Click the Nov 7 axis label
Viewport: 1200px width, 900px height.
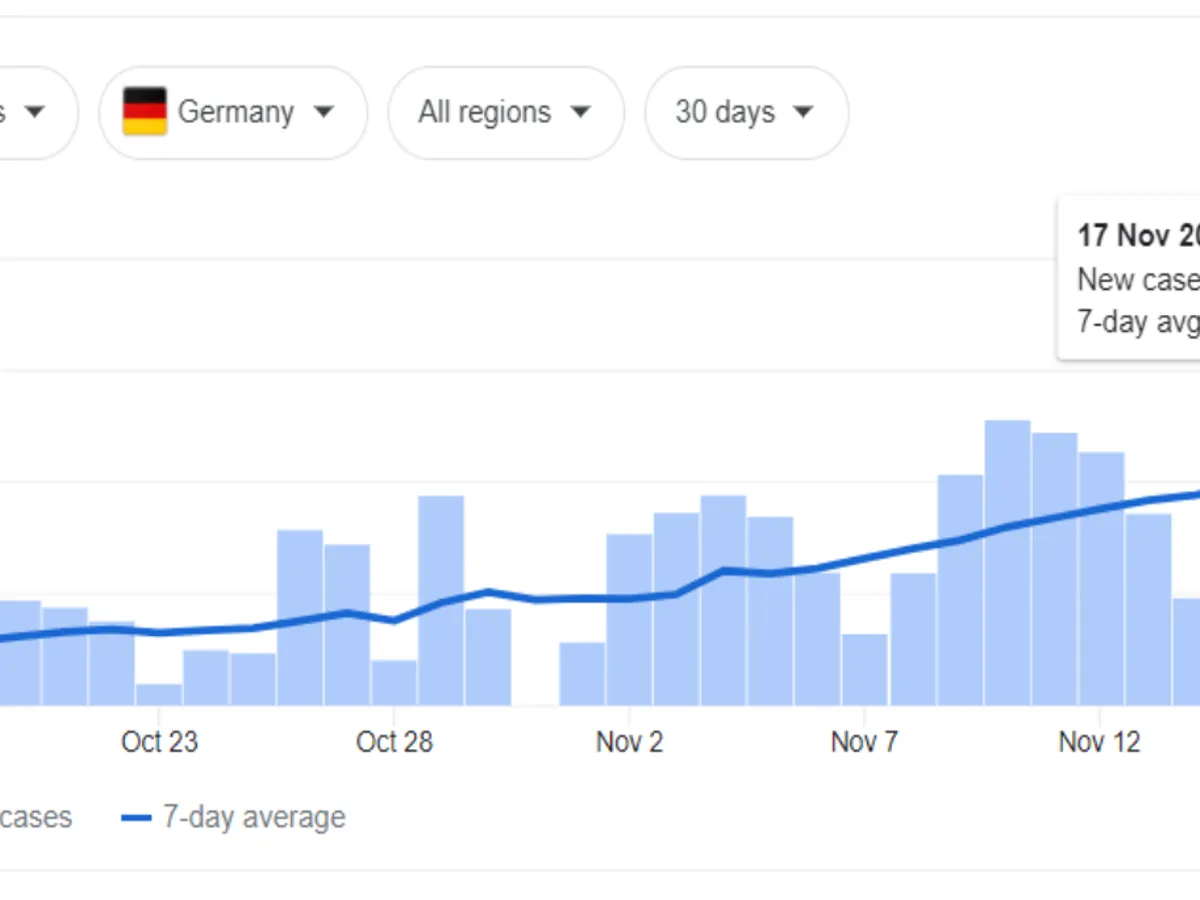864,742
